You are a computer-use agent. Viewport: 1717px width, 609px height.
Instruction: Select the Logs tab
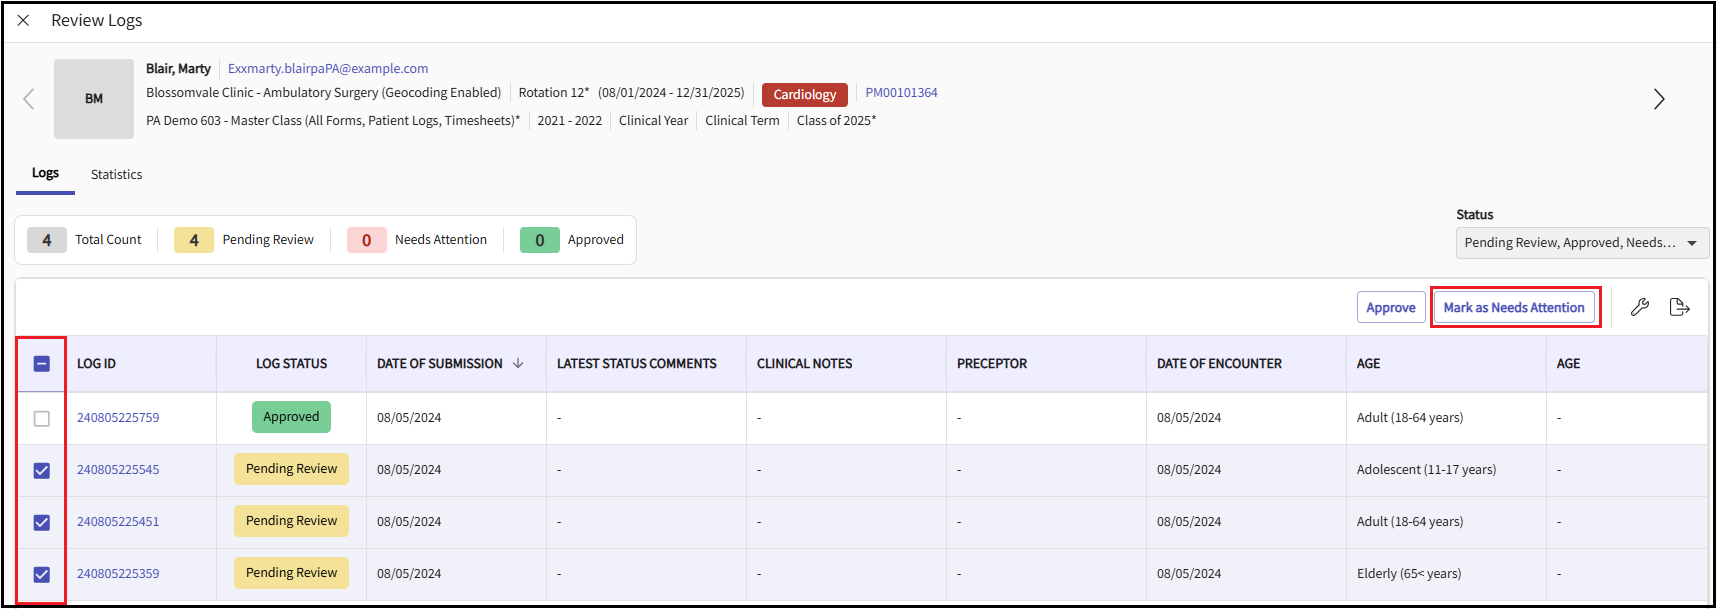[45, 173]
